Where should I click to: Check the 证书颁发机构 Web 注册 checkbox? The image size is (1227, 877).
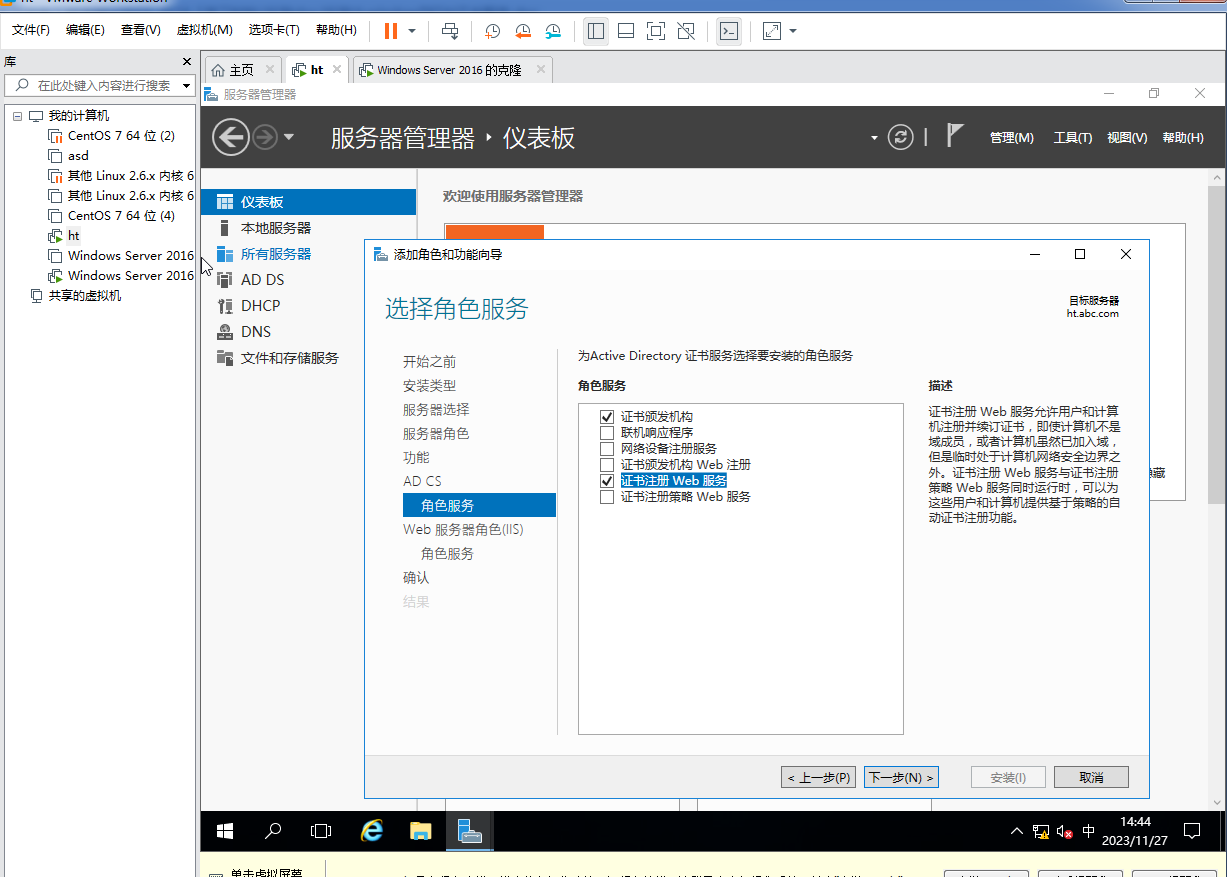tap(607, 464)
